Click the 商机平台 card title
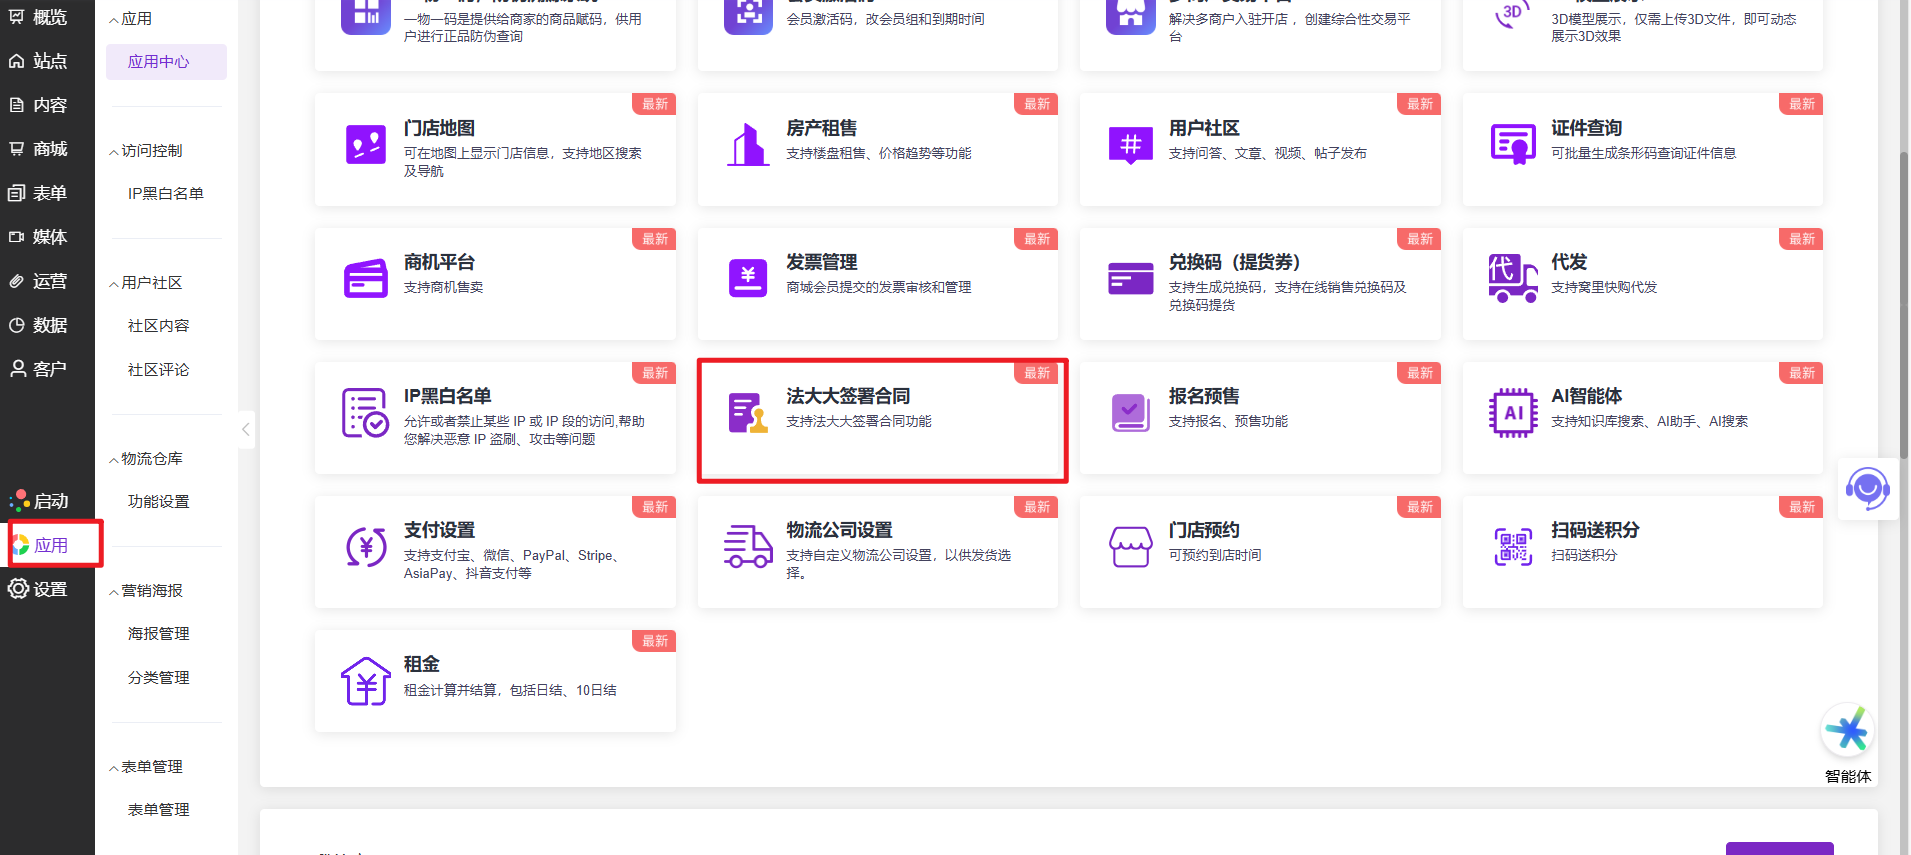Viewport: 1911px width, 855px height. tap(439, 262)
